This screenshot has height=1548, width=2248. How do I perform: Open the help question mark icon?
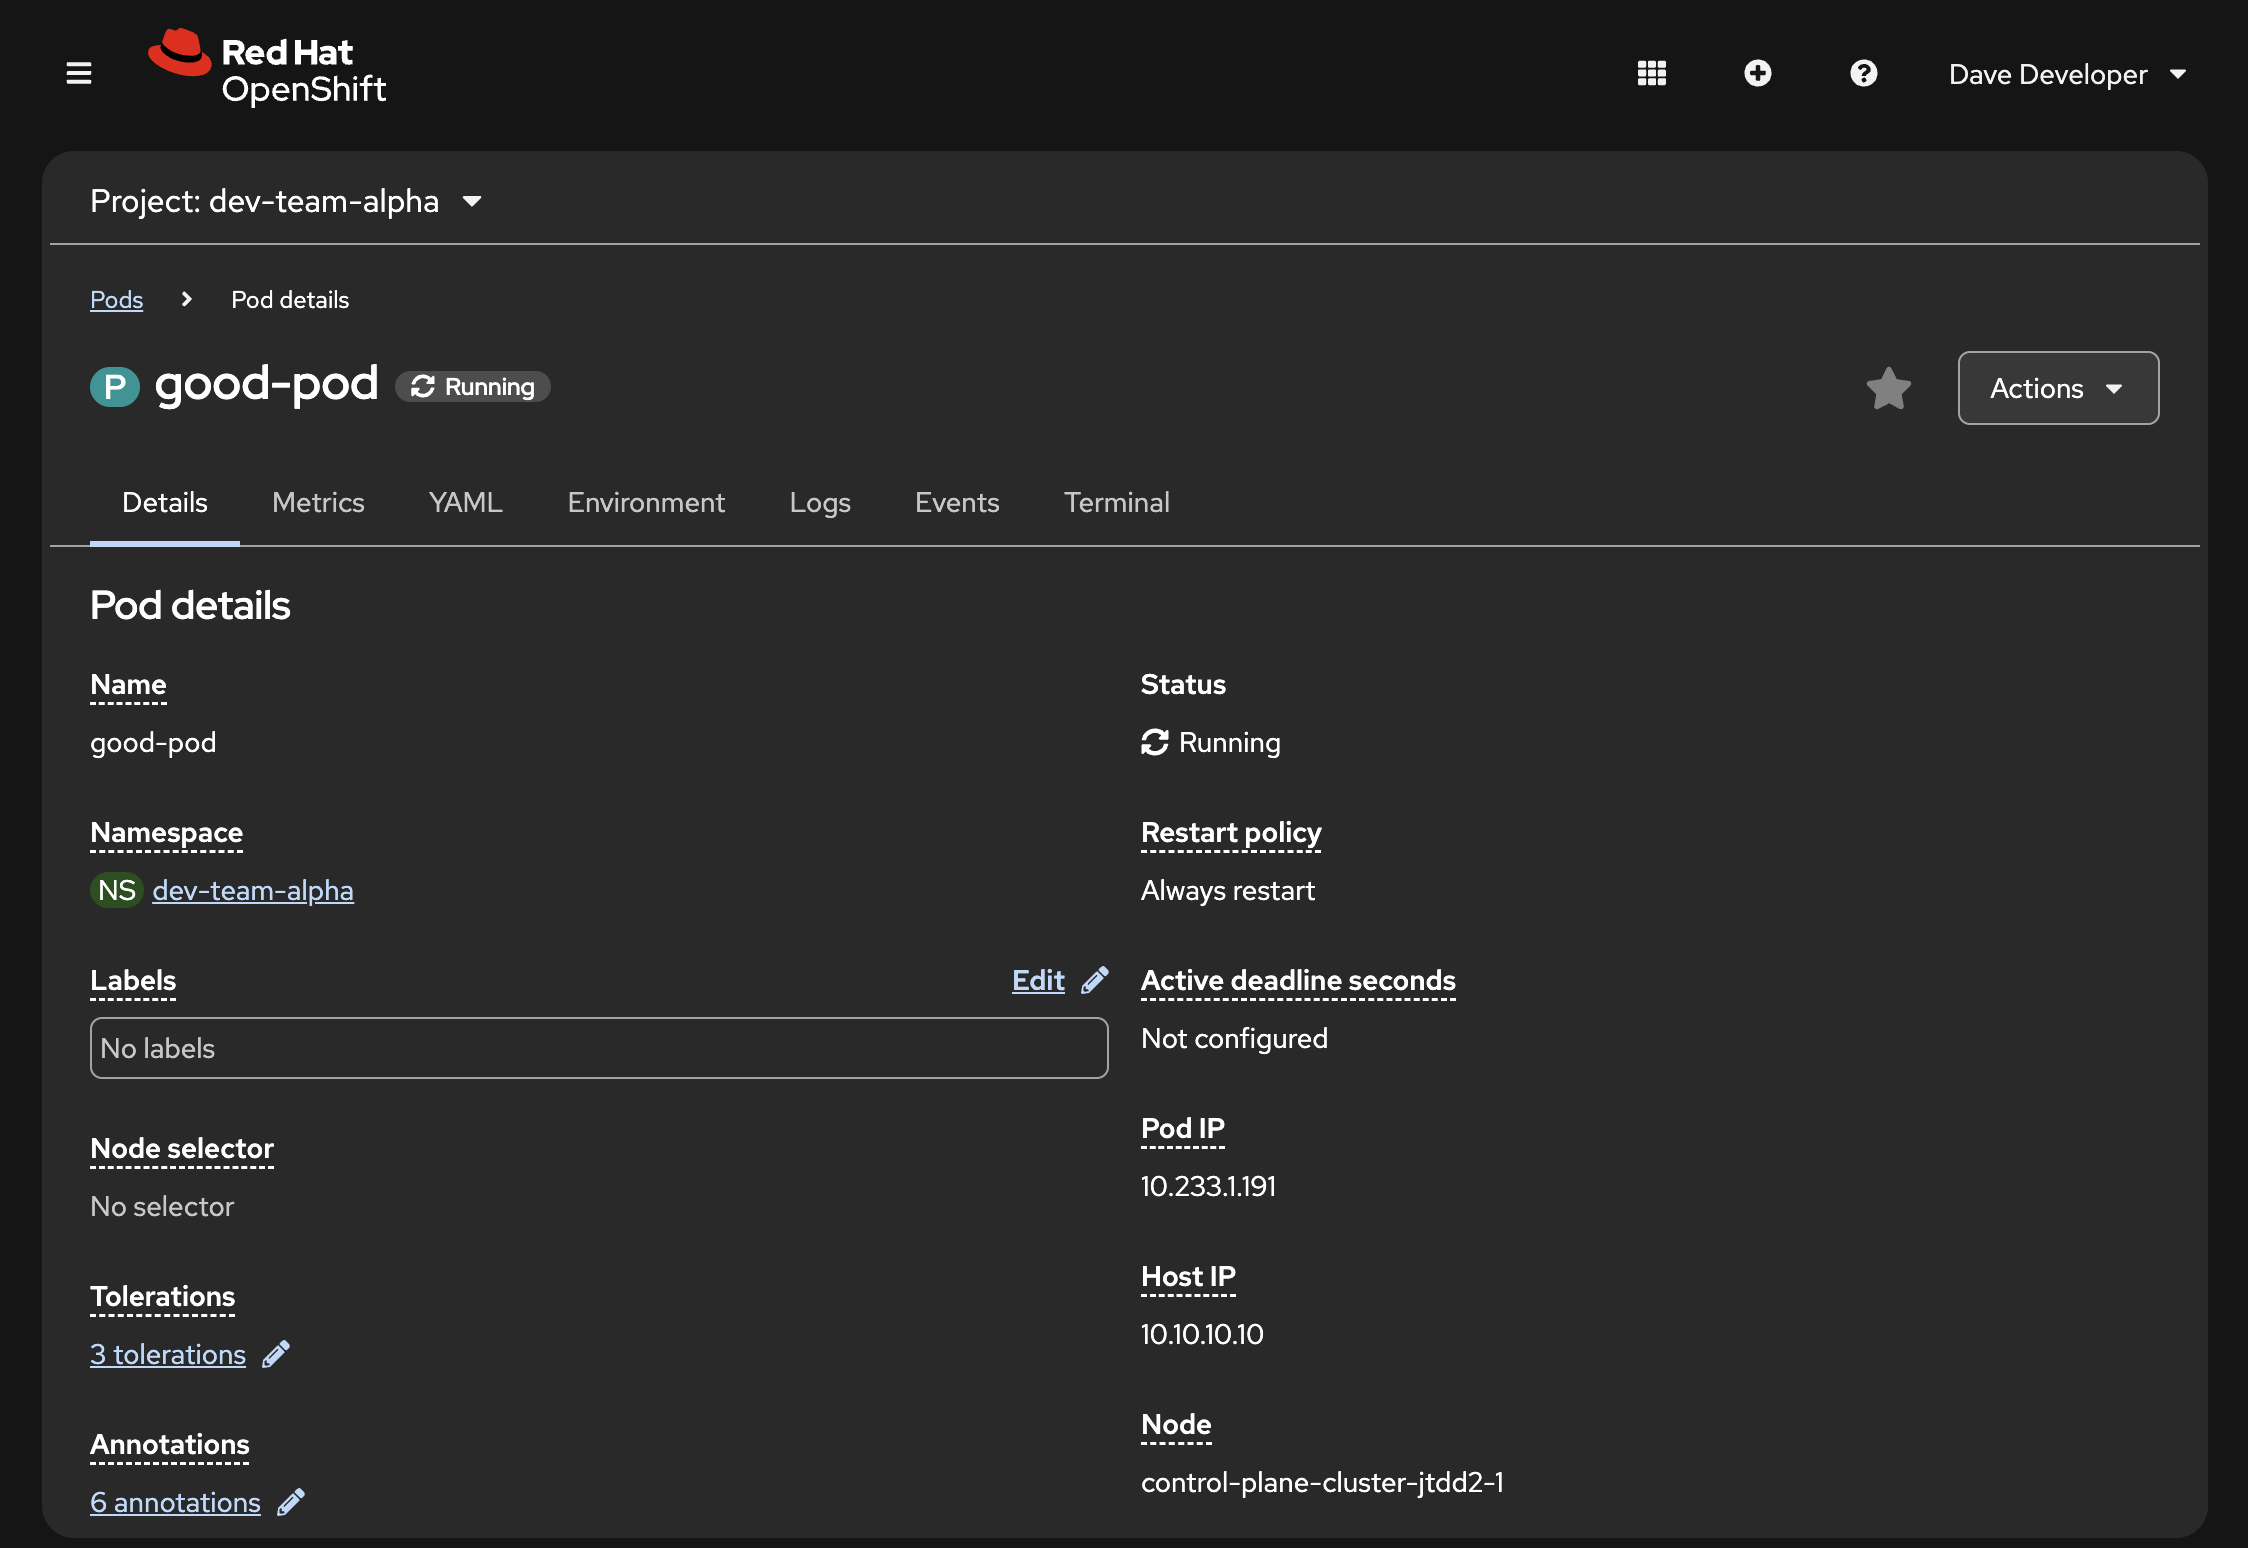pyautogui.click(x=1863, y=73)
